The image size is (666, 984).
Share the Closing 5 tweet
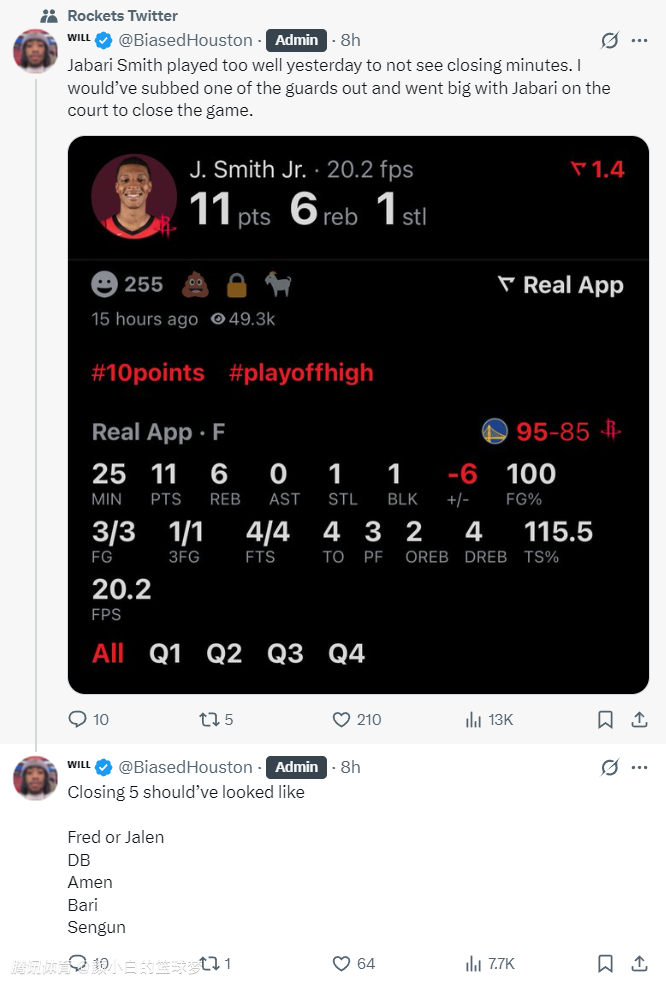click(x=639, y=964)
